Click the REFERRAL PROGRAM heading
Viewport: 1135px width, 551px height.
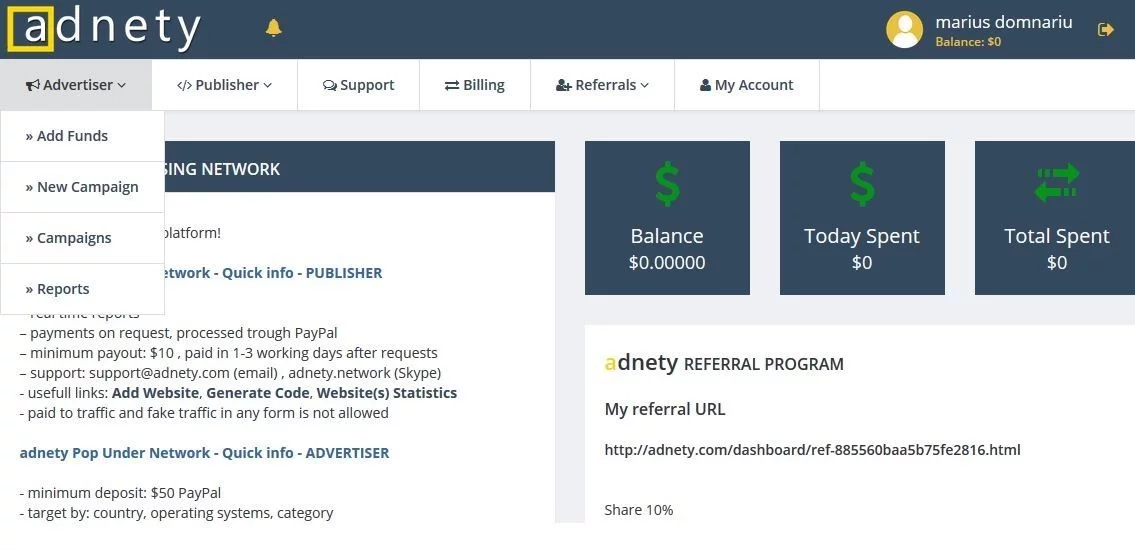(x=764, y=364)
